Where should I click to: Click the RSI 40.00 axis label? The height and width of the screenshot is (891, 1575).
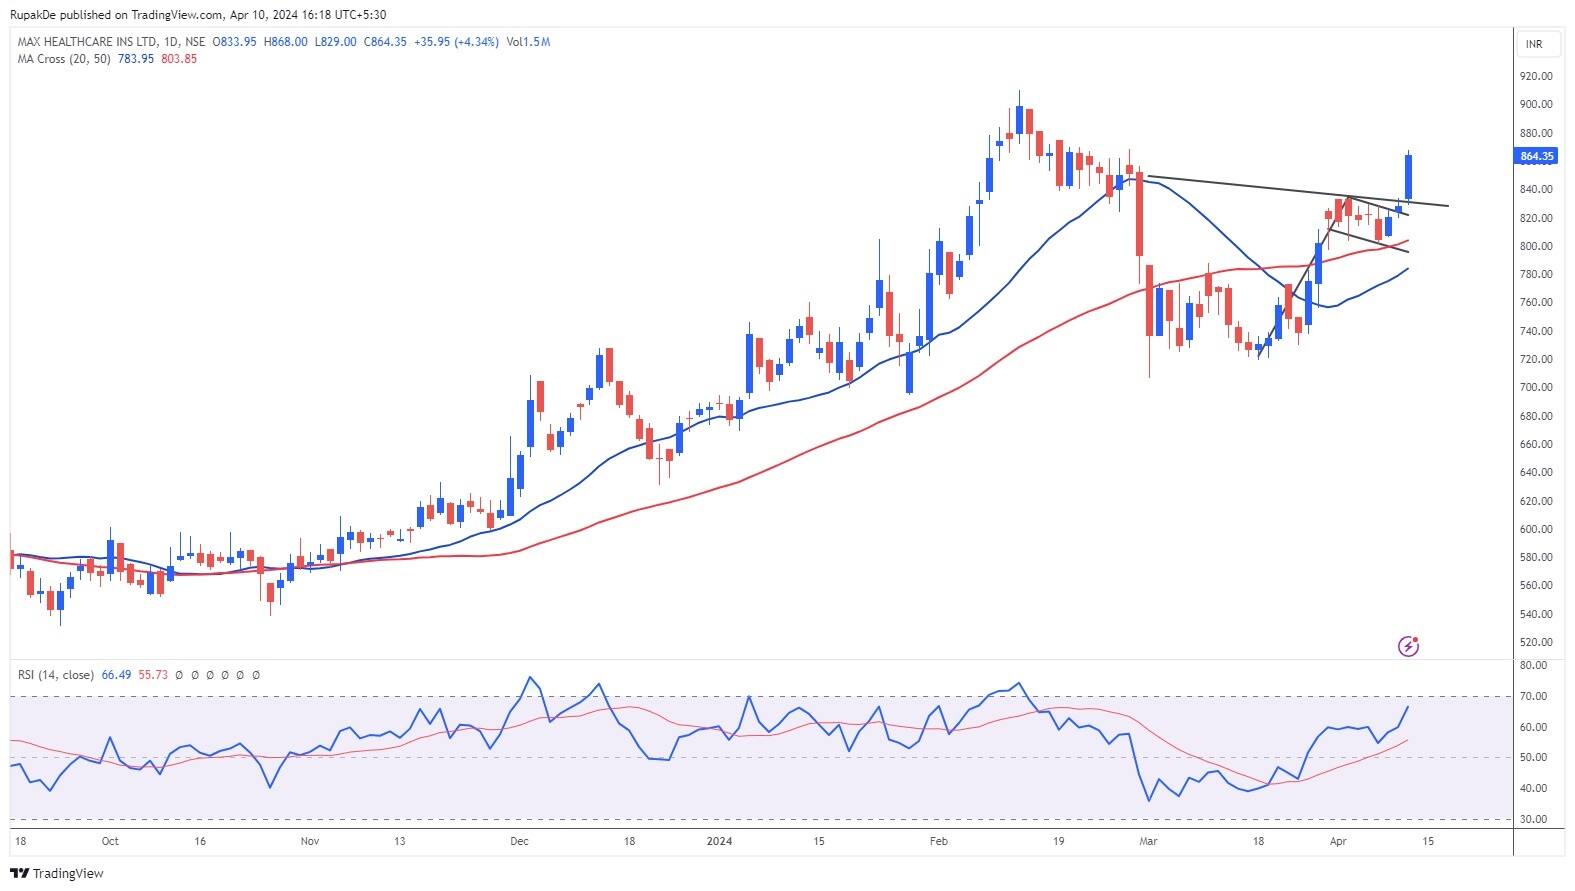point(1533,788)
